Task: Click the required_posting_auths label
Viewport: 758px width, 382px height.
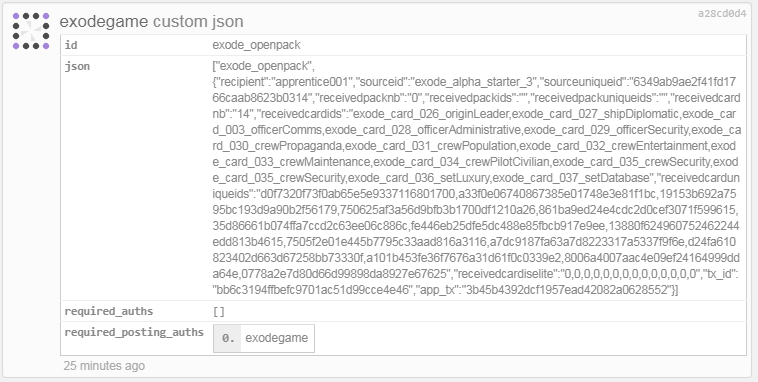Action: point(134,332)
